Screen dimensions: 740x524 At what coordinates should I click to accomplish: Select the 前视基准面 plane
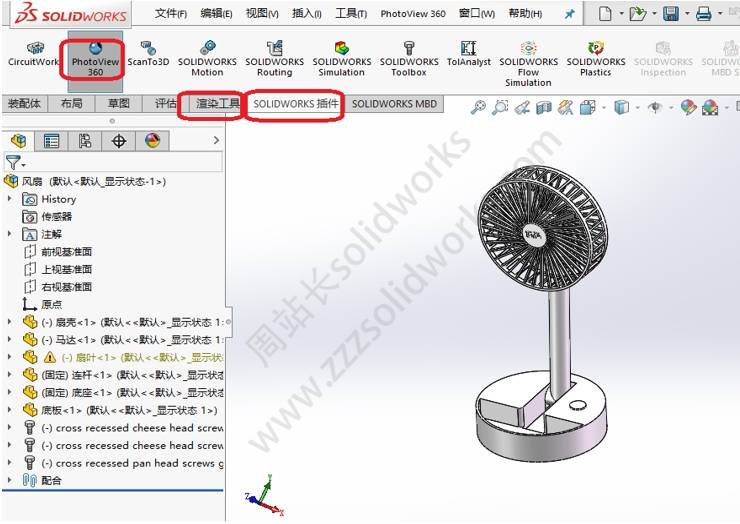pyautogui.click(x=58, y=252)
